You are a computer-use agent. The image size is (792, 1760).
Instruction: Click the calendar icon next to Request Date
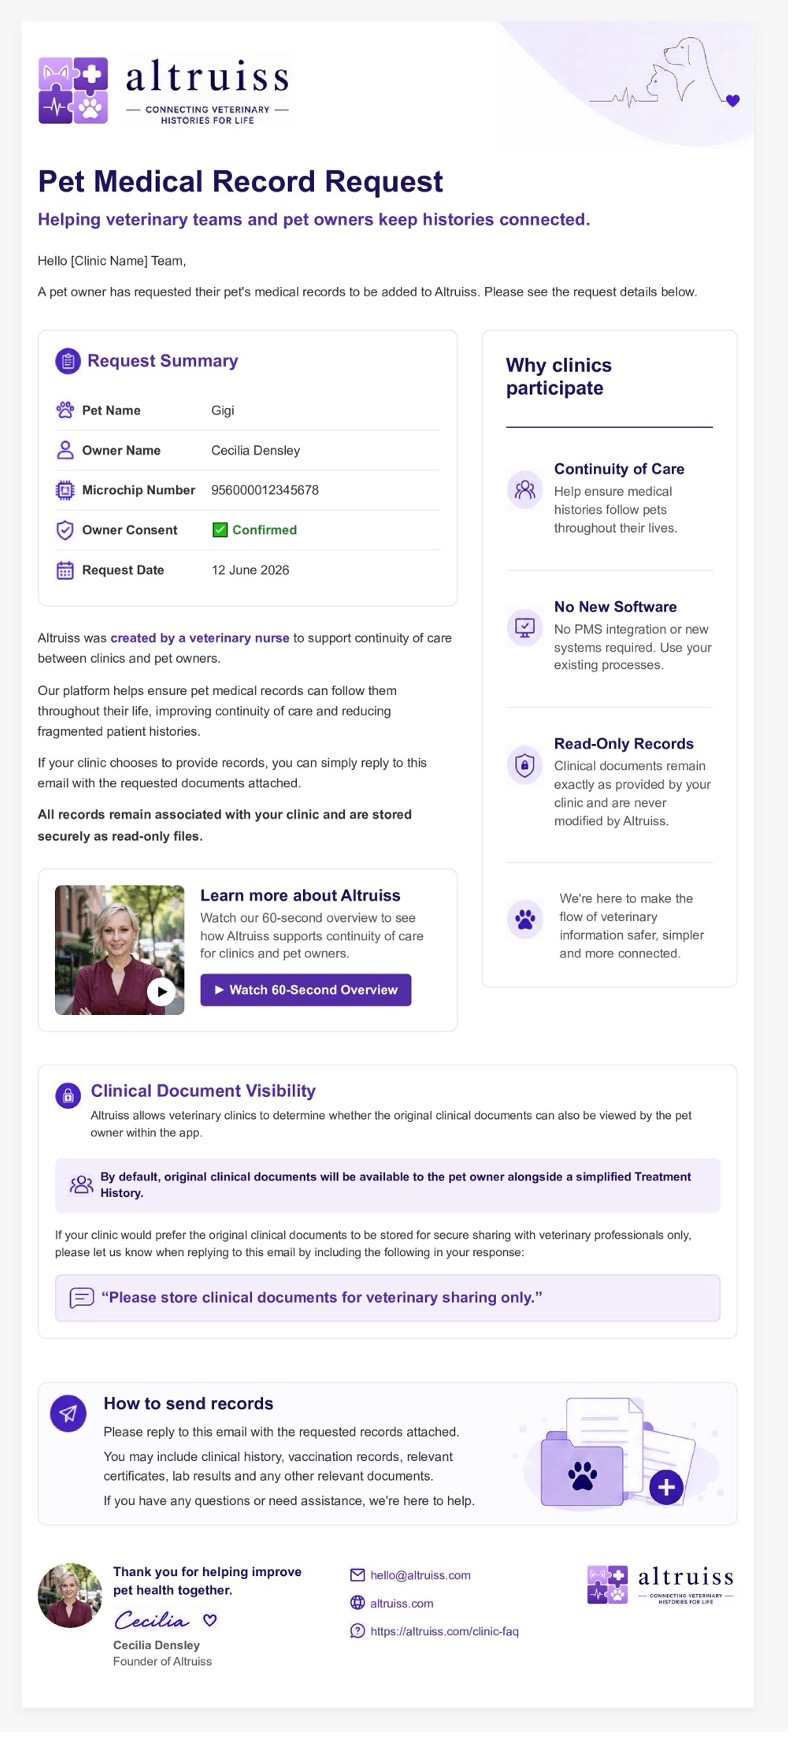65,570
